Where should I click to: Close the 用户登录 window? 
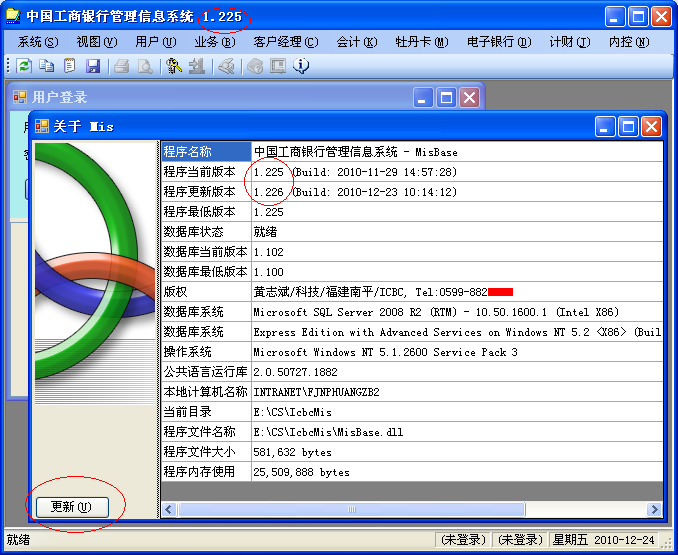(469, 97)
